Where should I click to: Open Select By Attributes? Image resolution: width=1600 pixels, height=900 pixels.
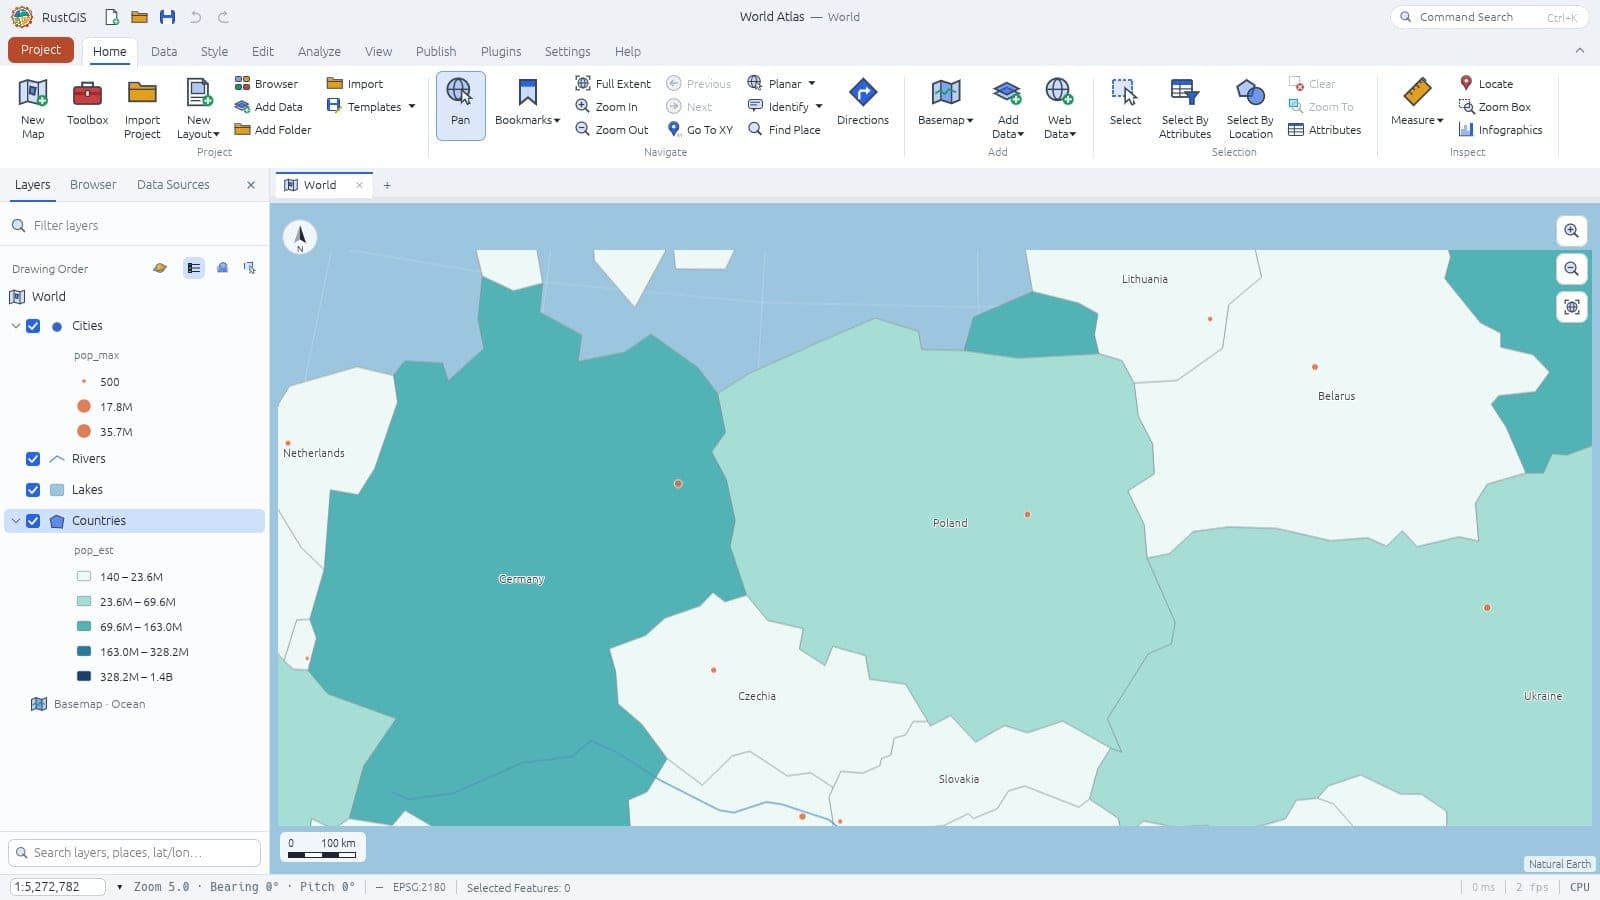point(1185,110)
